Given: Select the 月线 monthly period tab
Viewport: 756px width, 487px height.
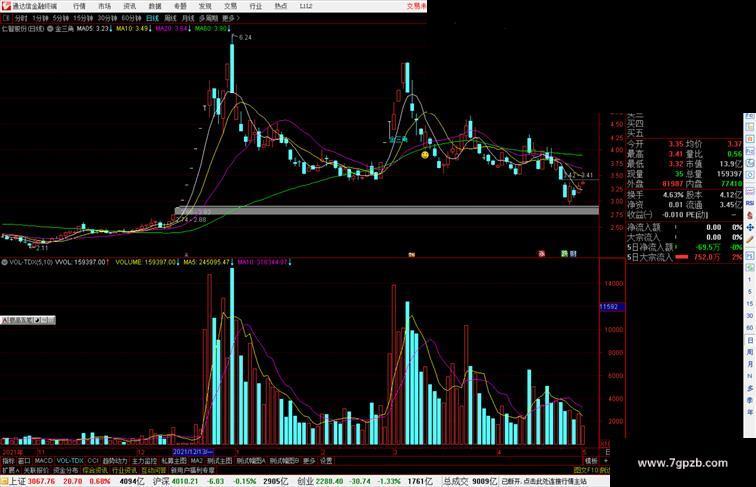Looking at the screenshot, I should 188,18.
